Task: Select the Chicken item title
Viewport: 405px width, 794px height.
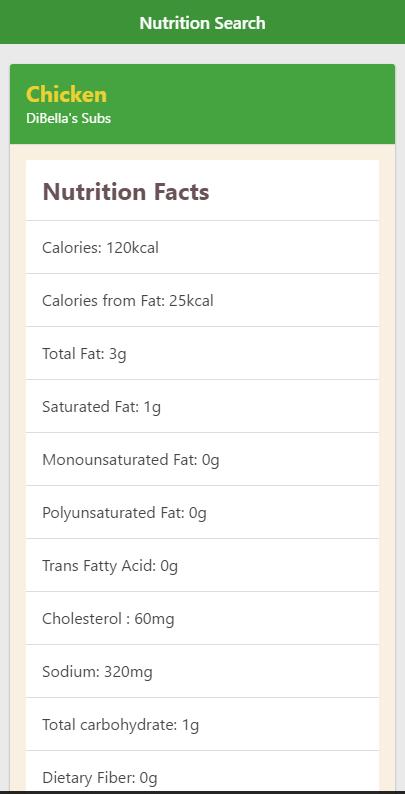Action: (66, 95)
